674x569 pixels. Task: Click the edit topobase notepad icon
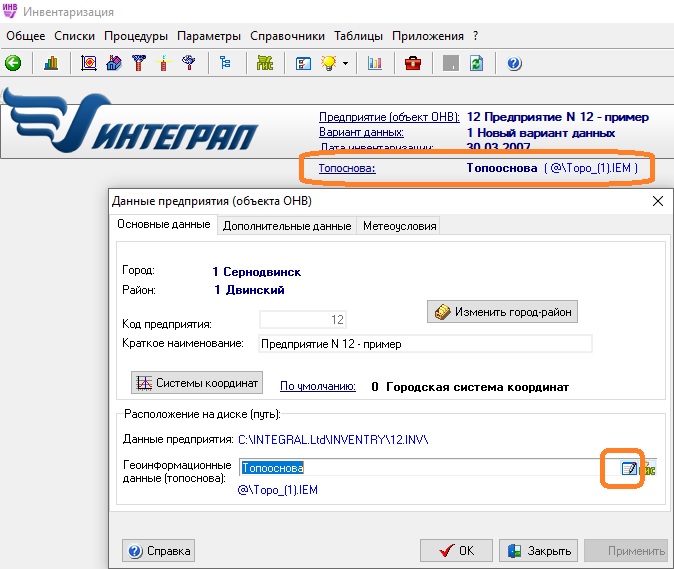pyautogui.click(x=630, y=468)
